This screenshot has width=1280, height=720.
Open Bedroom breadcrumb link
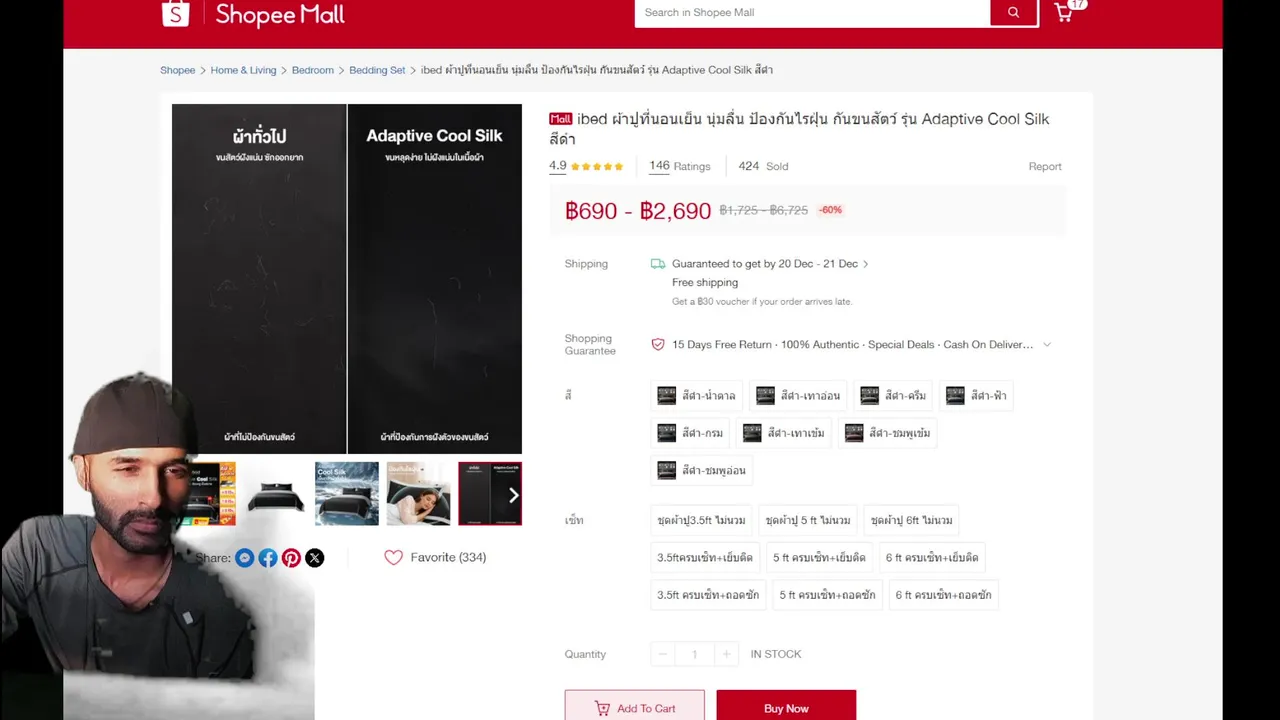coord(313,70)
